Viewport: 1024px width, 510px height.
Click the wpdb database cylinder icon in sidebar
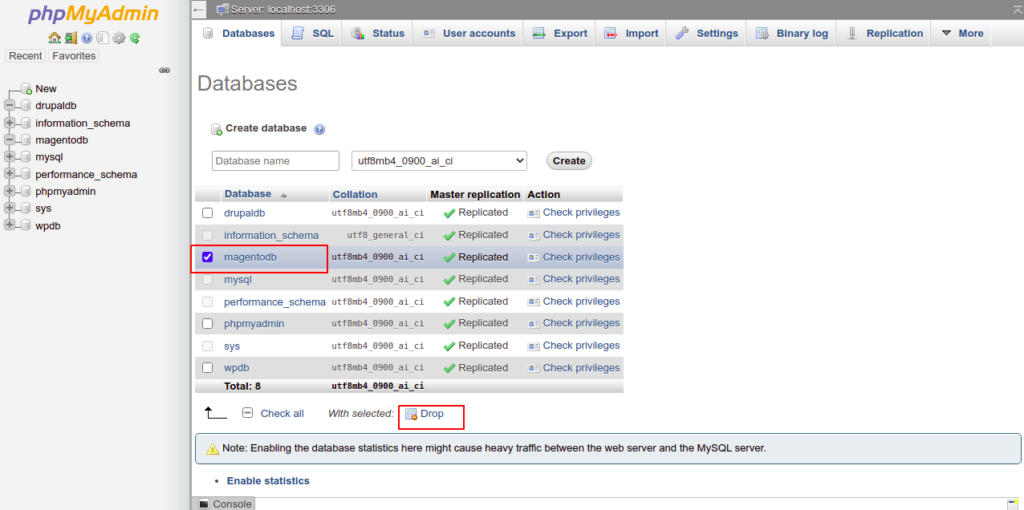(25, 226)
